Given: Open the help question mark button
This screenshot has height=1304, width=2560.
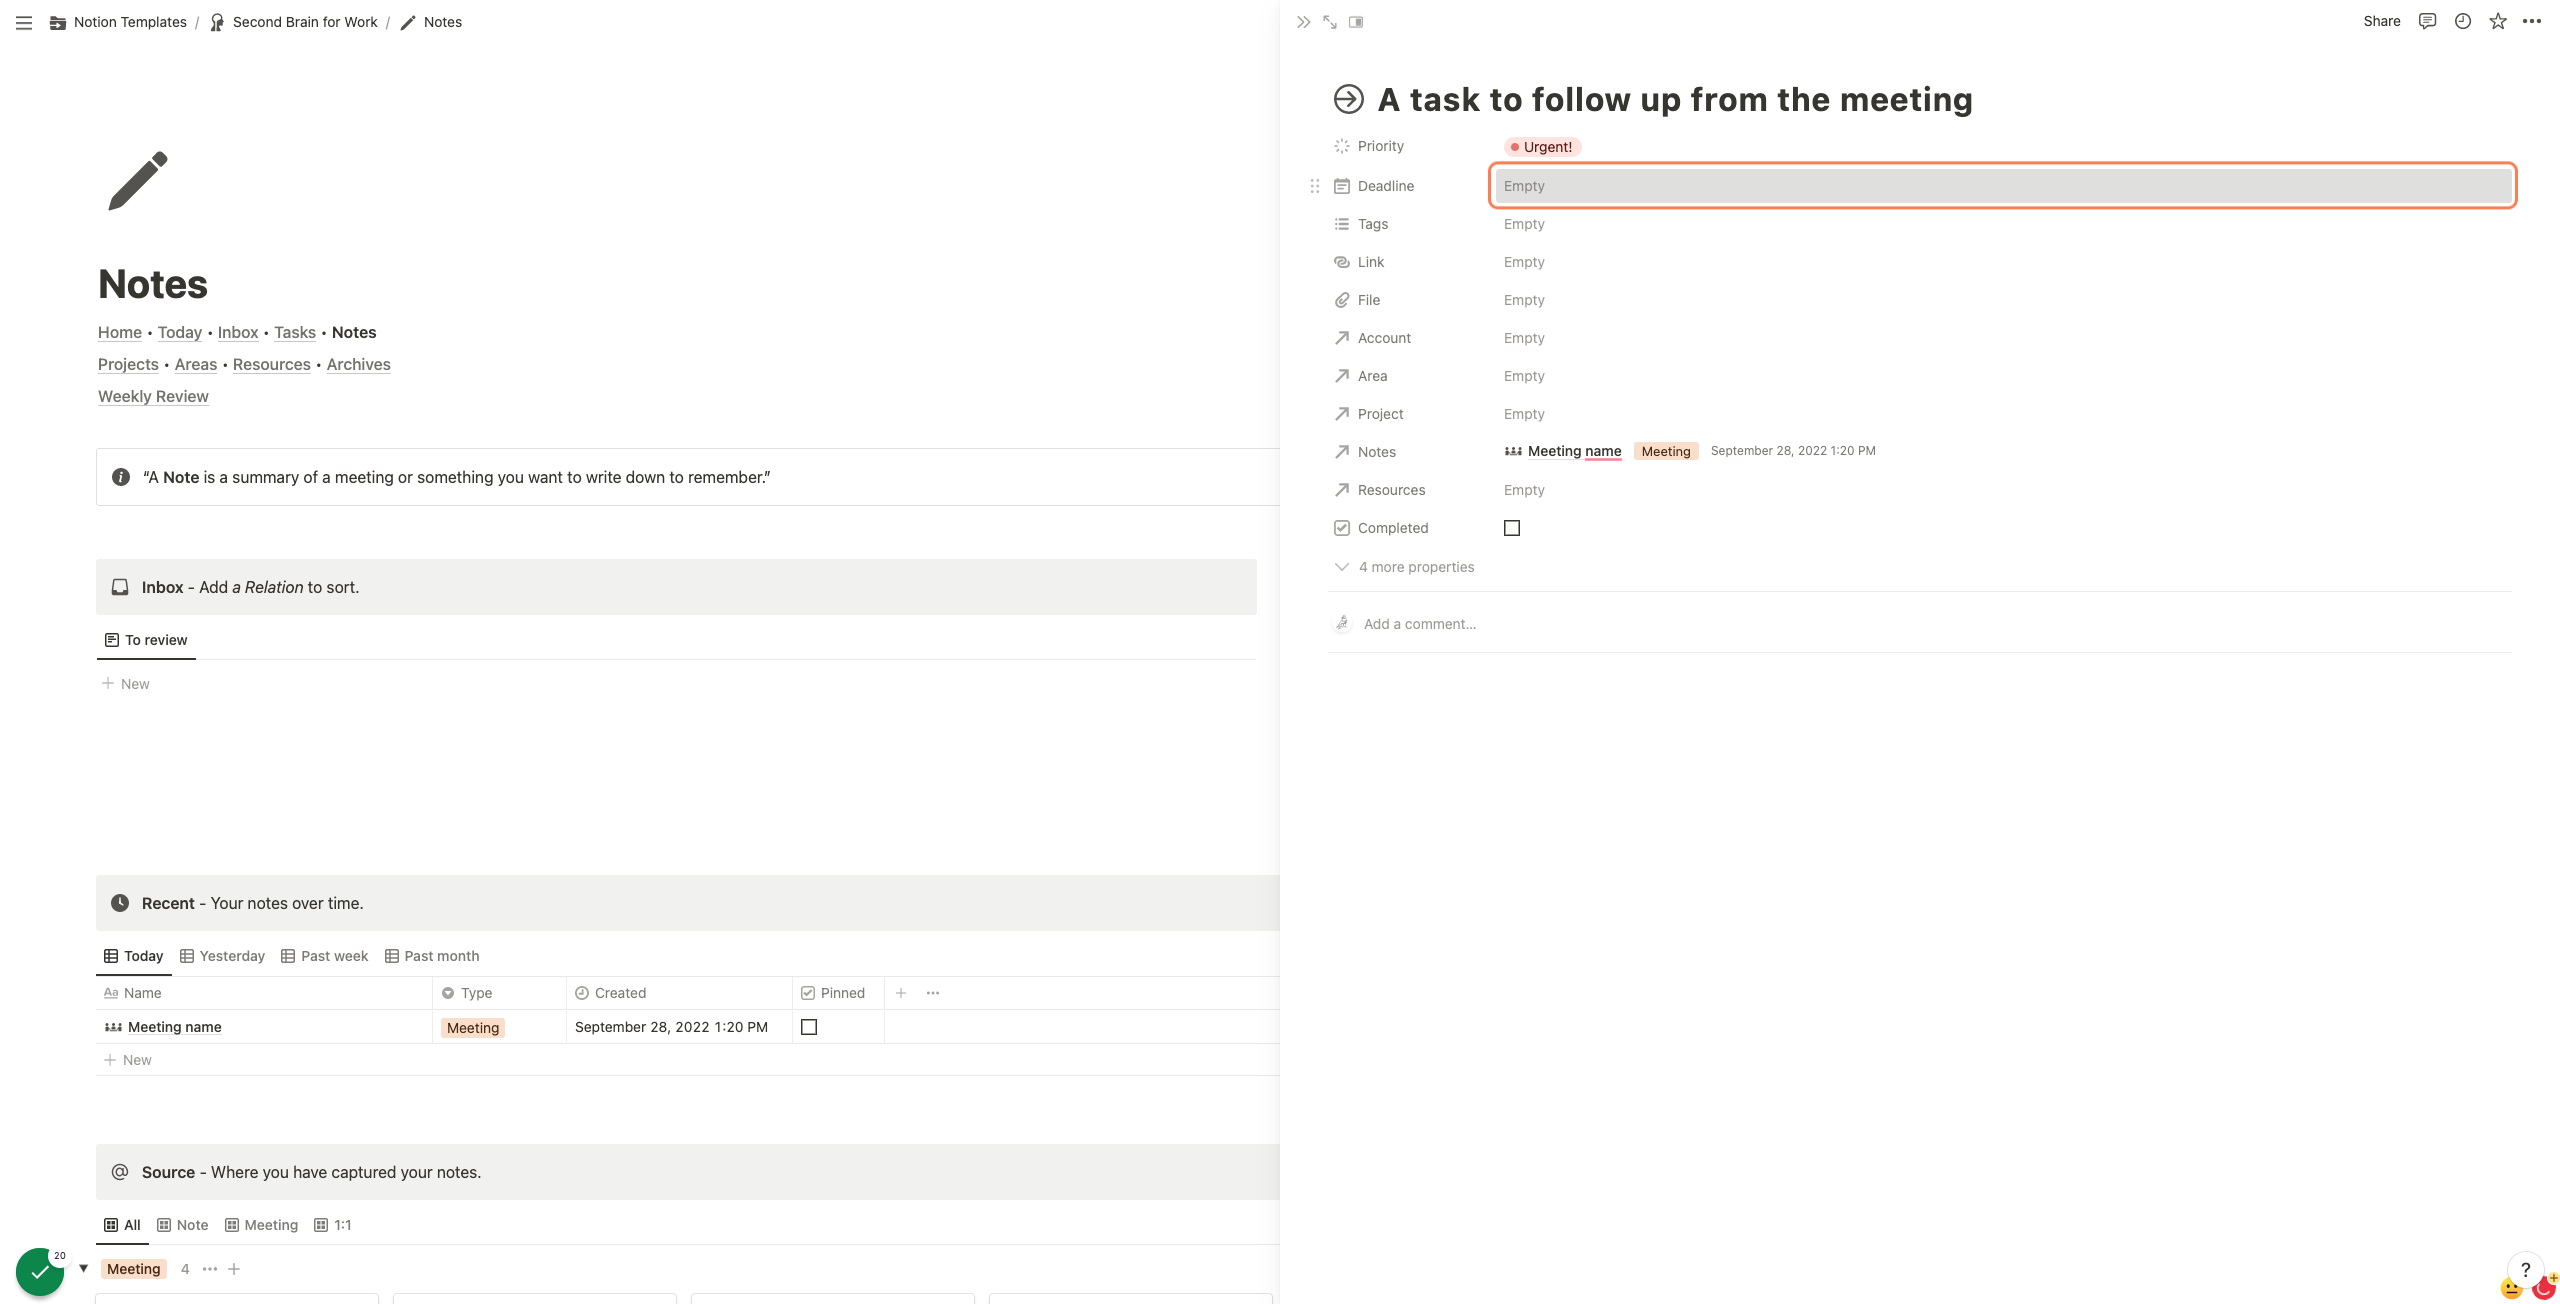Looking at the screenshot, I should (2525, 1270).
